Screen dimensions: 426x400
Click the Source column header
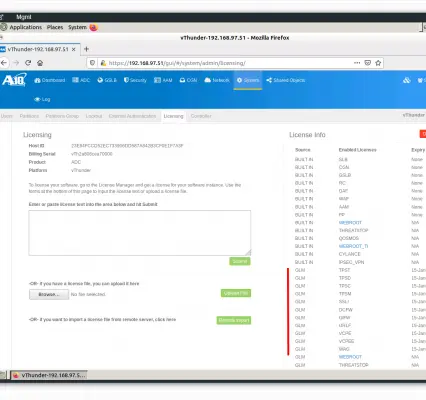point(303,150)
